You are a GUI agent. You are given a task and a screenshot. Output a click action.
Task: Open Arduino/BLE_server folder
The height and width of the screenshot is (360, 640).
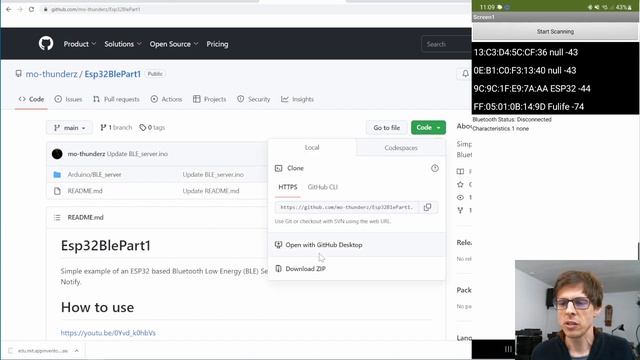point(94,174)
